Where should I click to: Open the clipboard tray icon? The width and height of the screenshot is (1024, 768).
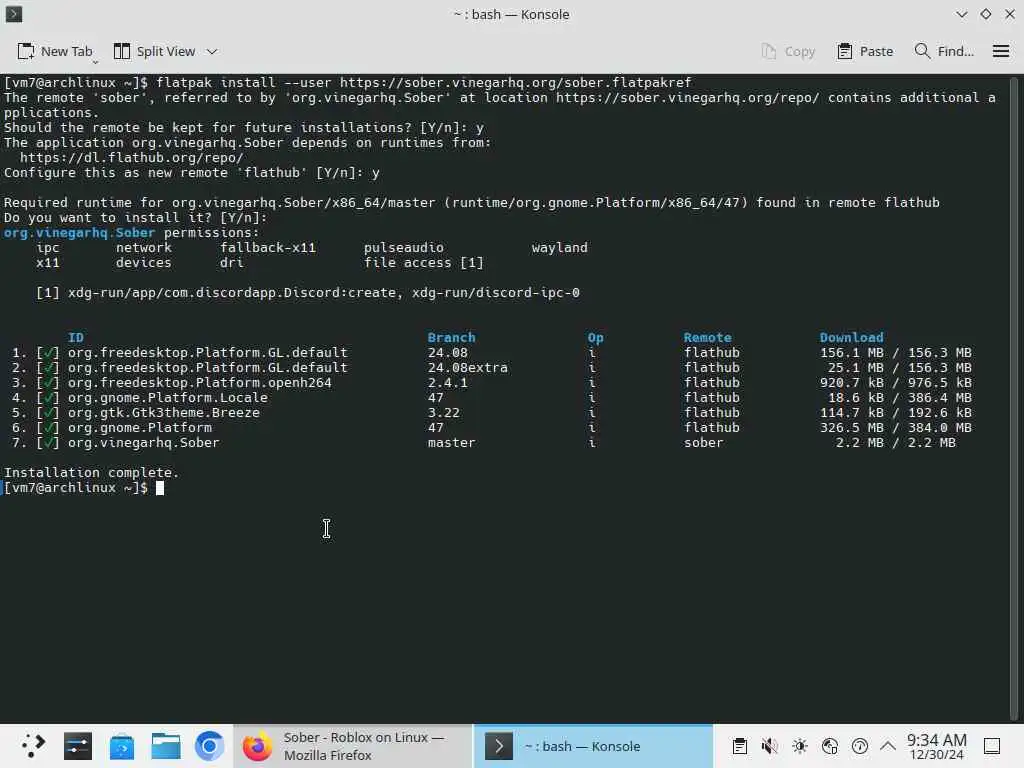pyautogui.click(x=739, y=746)
